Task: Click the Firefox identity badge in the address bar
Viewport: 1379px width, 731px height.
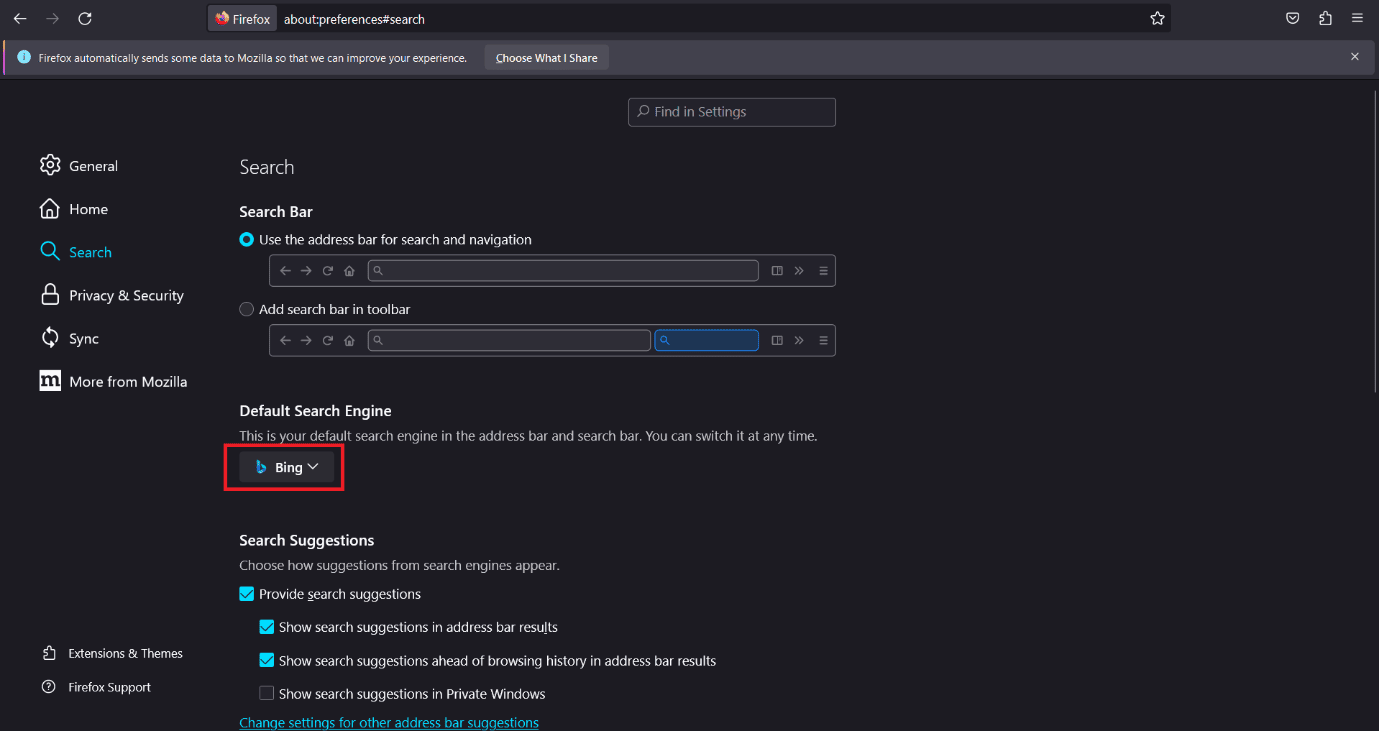Action: coord(242,18)
